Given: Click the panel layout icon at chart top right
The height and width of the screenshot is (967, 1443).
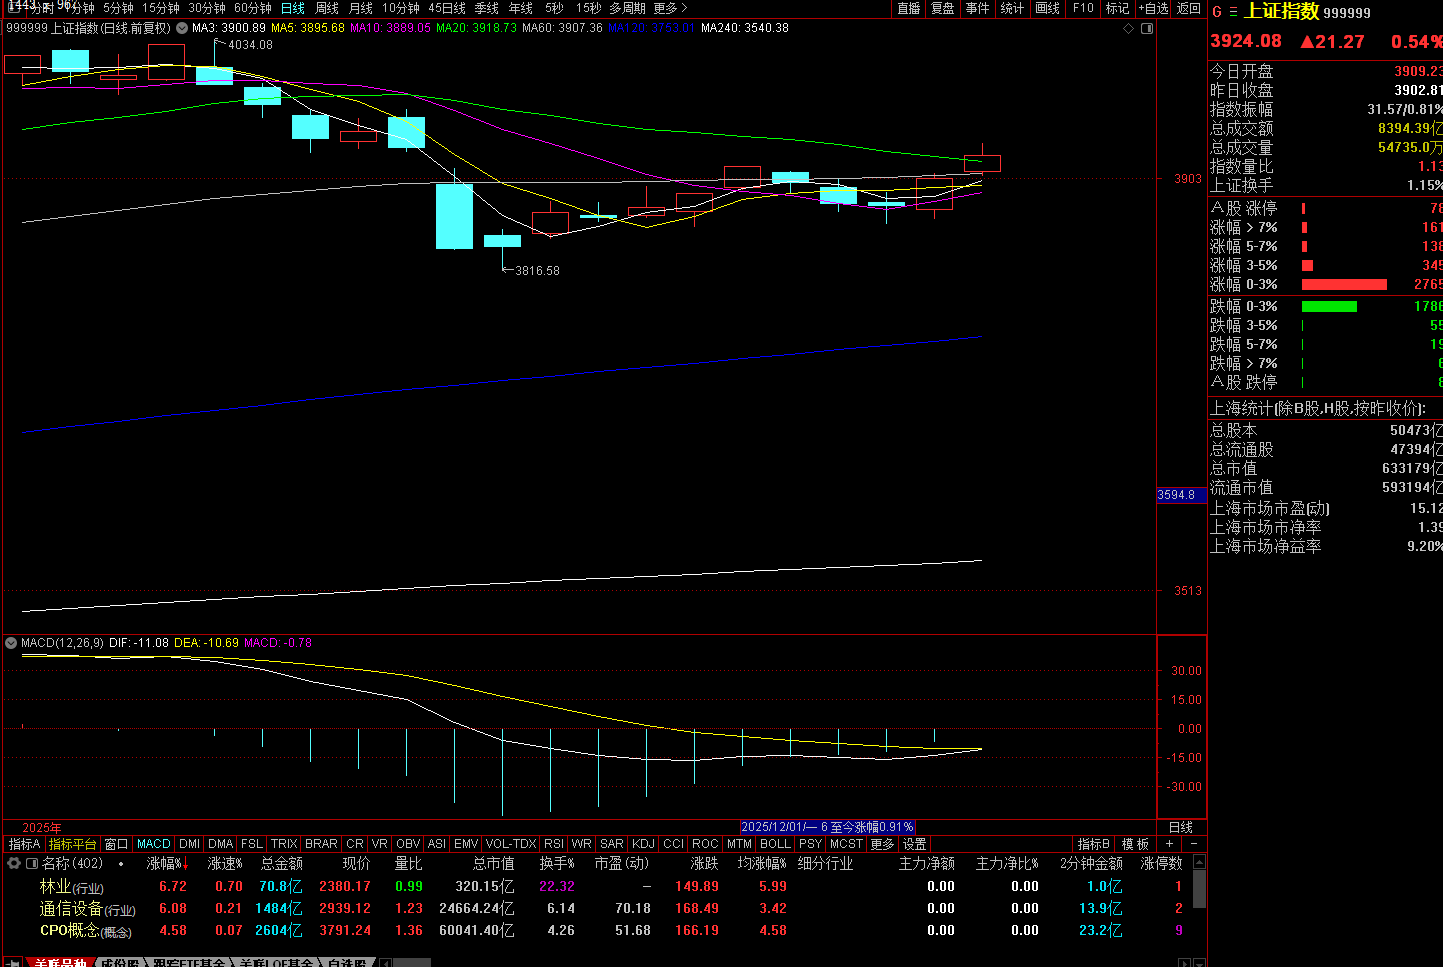Looking at the screenshot, I should (1147, 29).
